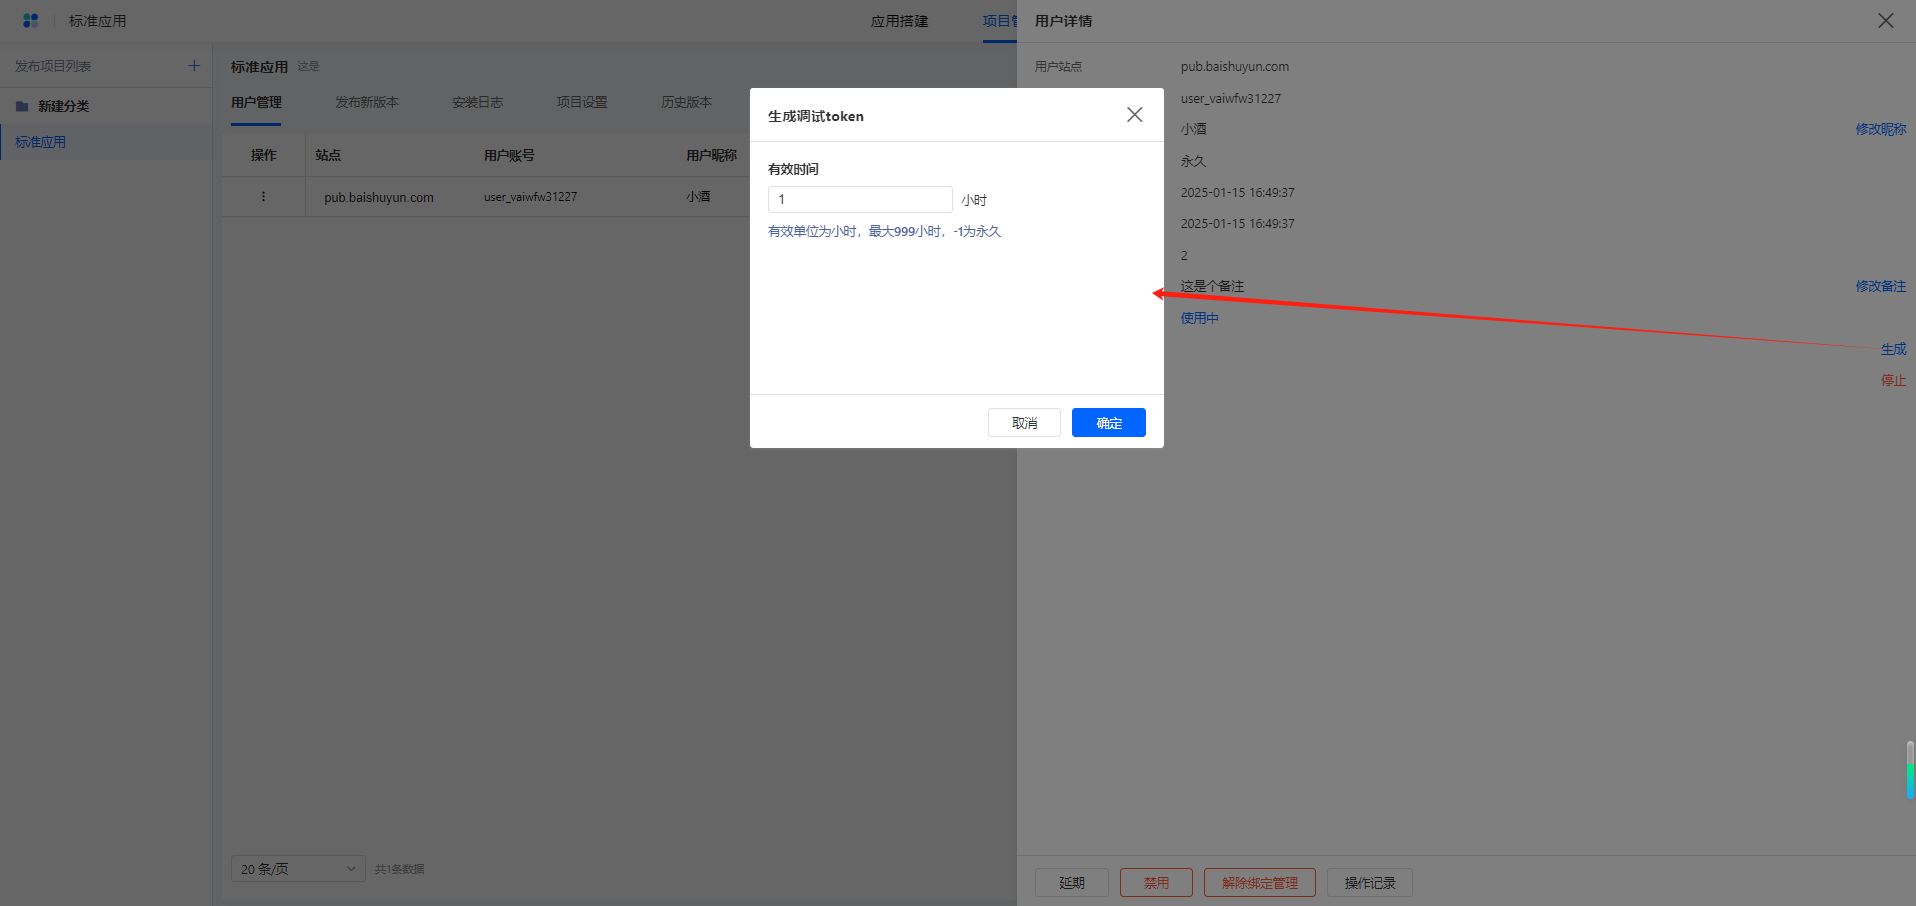Viewport: 1916px width, 906px height.
Task: Click the 取消 button in dialog
Action: coord(1024,423)
